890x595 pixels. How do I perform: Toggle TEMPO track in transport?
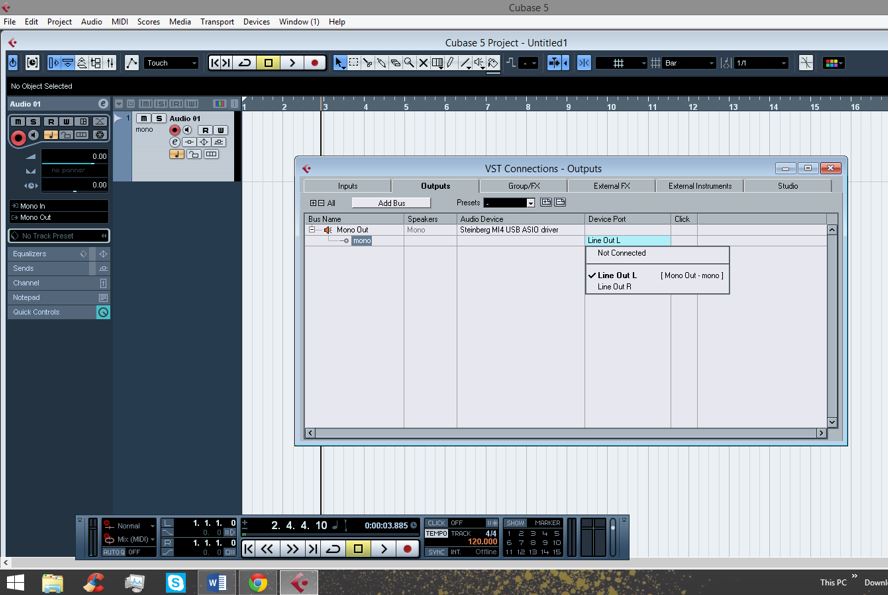436,534
